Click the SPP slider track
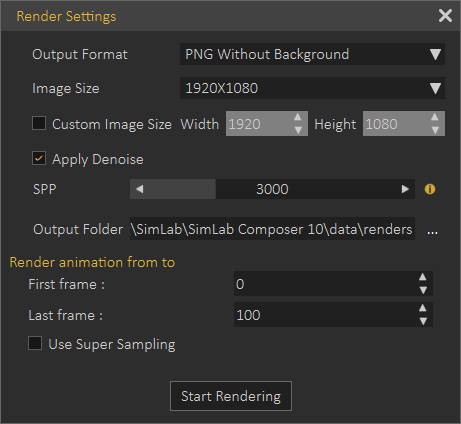461x424 pixels. point(272,189)
